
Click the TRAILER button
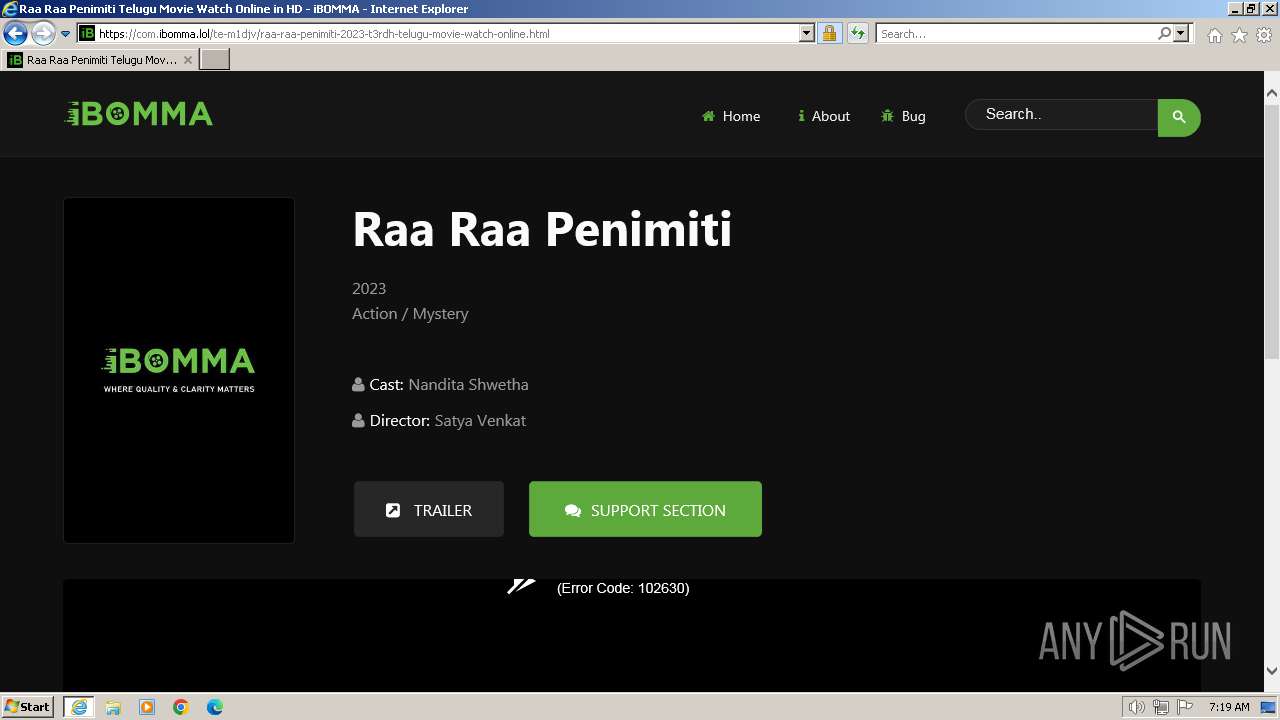[x=429, y=510]
